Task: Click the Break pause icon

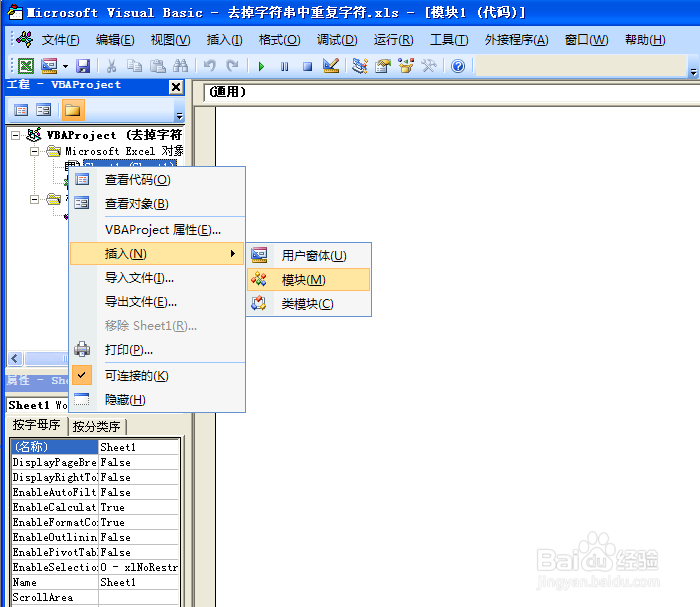Action: tap(284, 67)
